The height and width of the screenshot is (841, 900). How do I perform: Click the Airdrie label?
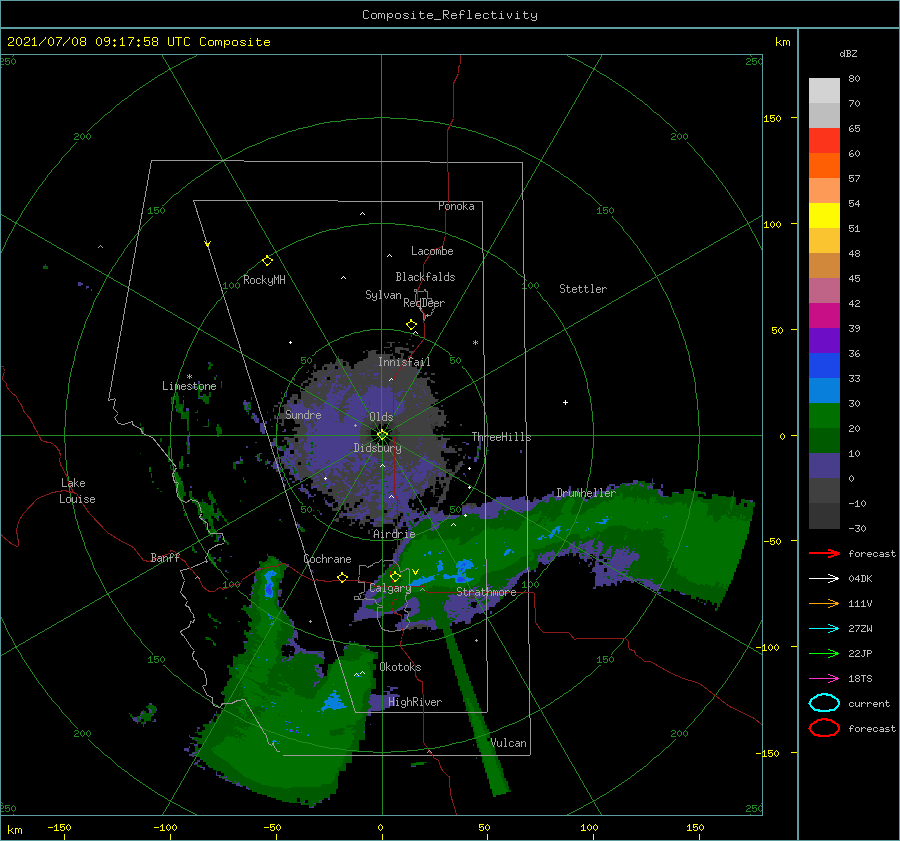click(394, 534)
